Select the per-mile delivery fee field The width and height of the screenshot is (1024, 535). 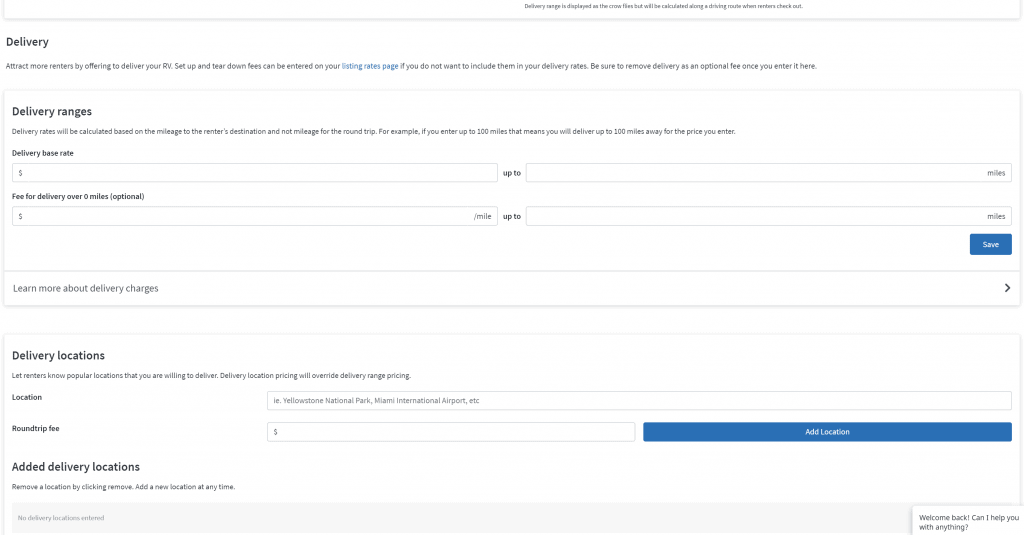255,216
